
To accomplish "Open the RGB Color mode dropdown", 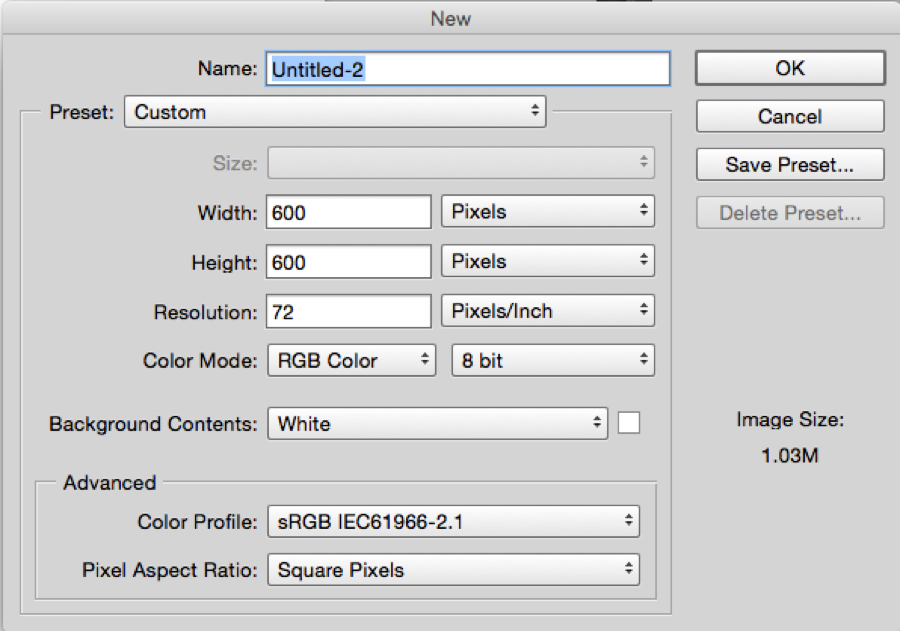I will (x=351, y=360).
